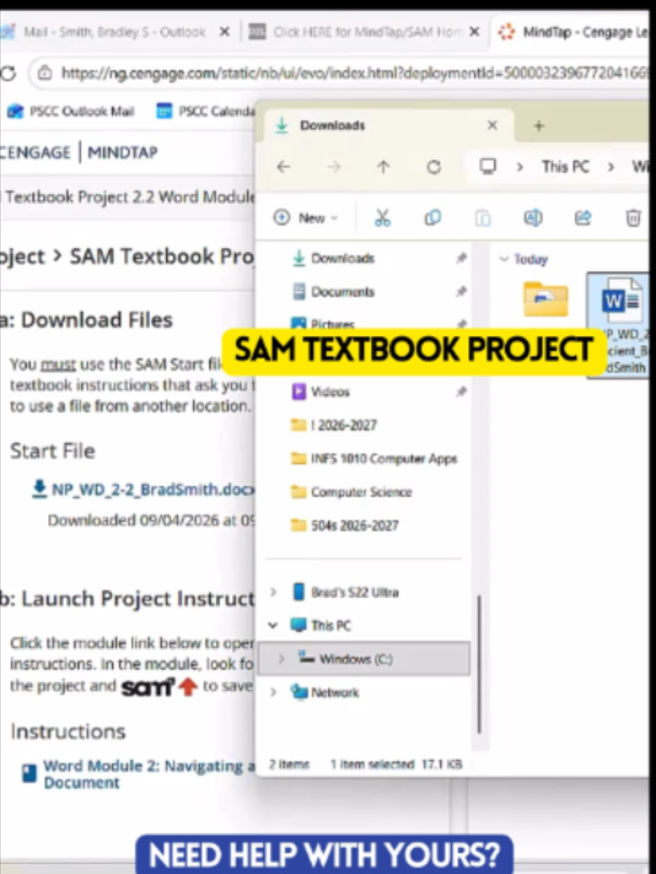Click the chevron after This PC in address bar

[x=611, y=167]
